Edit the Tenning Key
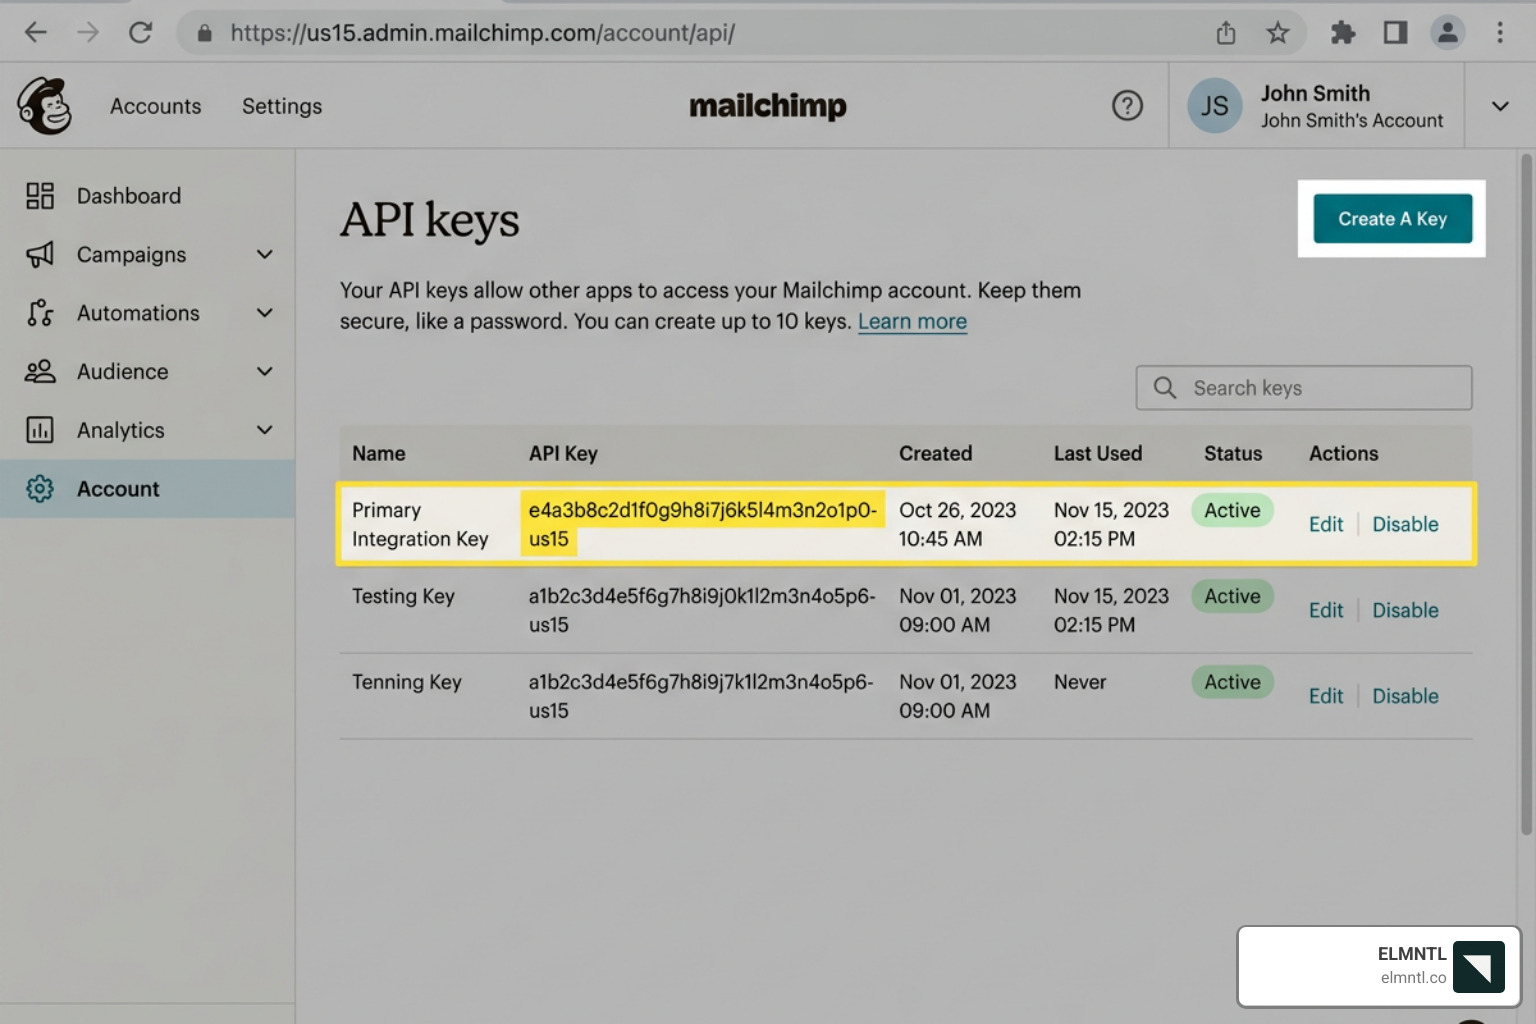The height and width of the screenshot is (1024, 1536). (x=1326, y=696)
